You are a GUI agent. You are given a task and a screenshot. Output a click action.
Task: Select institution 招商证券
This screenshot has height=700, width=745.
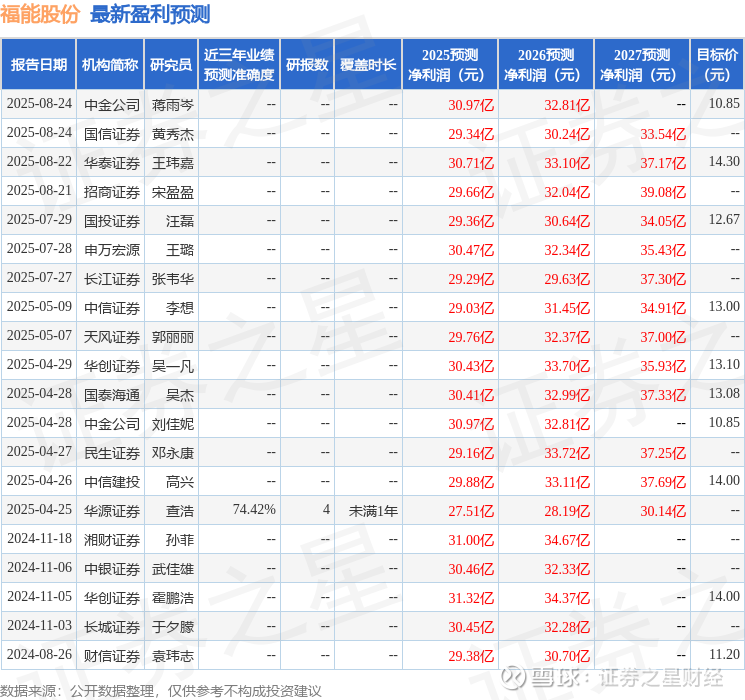coord(112,192)
